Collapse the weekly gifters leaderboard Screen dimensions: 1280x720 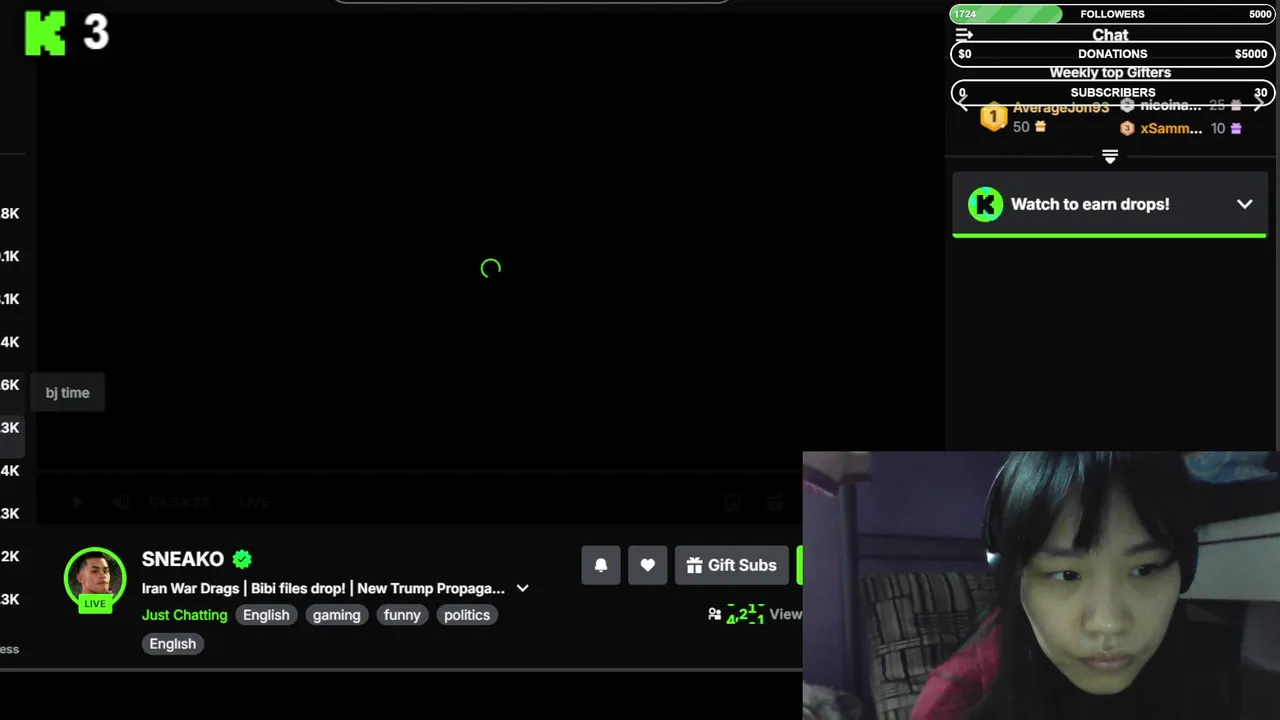tap(1110, 157)
